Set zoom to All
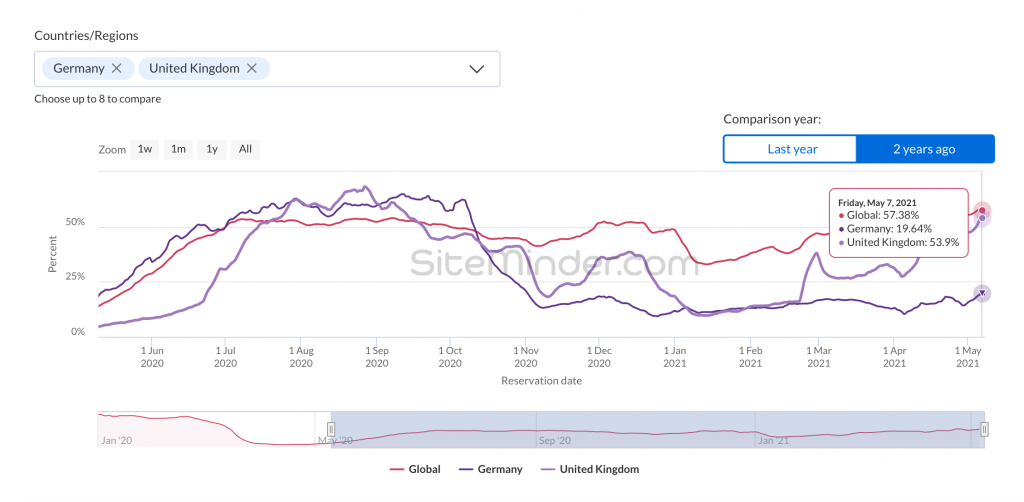 coord(244,149)
